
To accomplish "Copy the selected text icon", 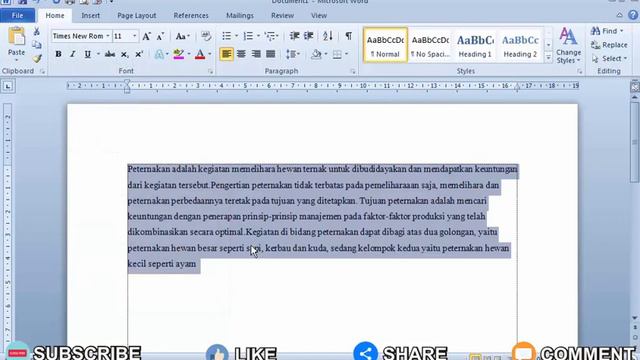I will [37, 45].
